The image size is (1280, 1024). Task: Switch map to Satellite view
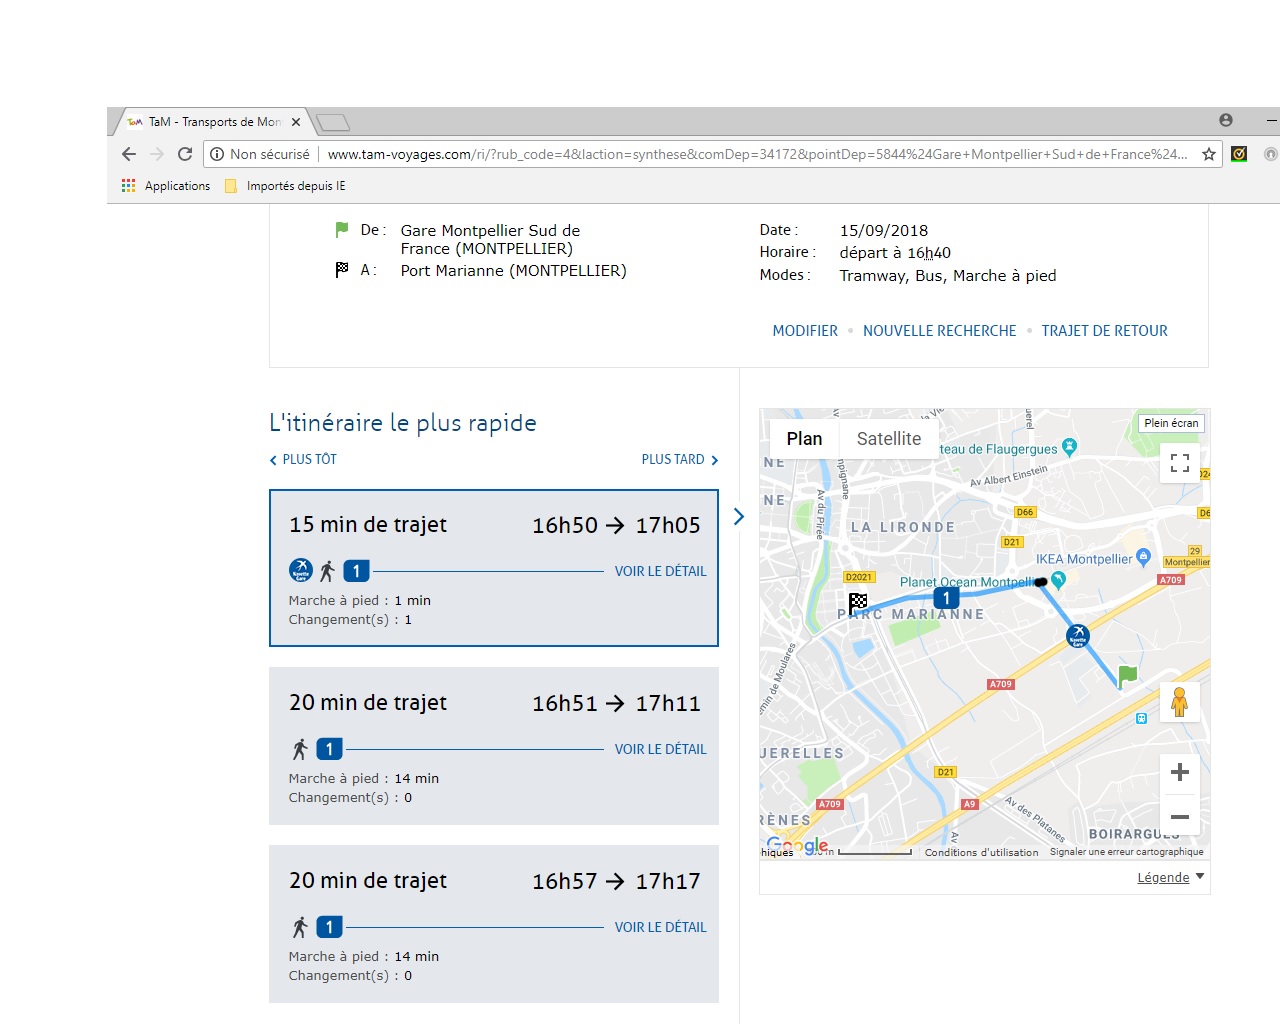pyautogui.click(x=888, y=439)
